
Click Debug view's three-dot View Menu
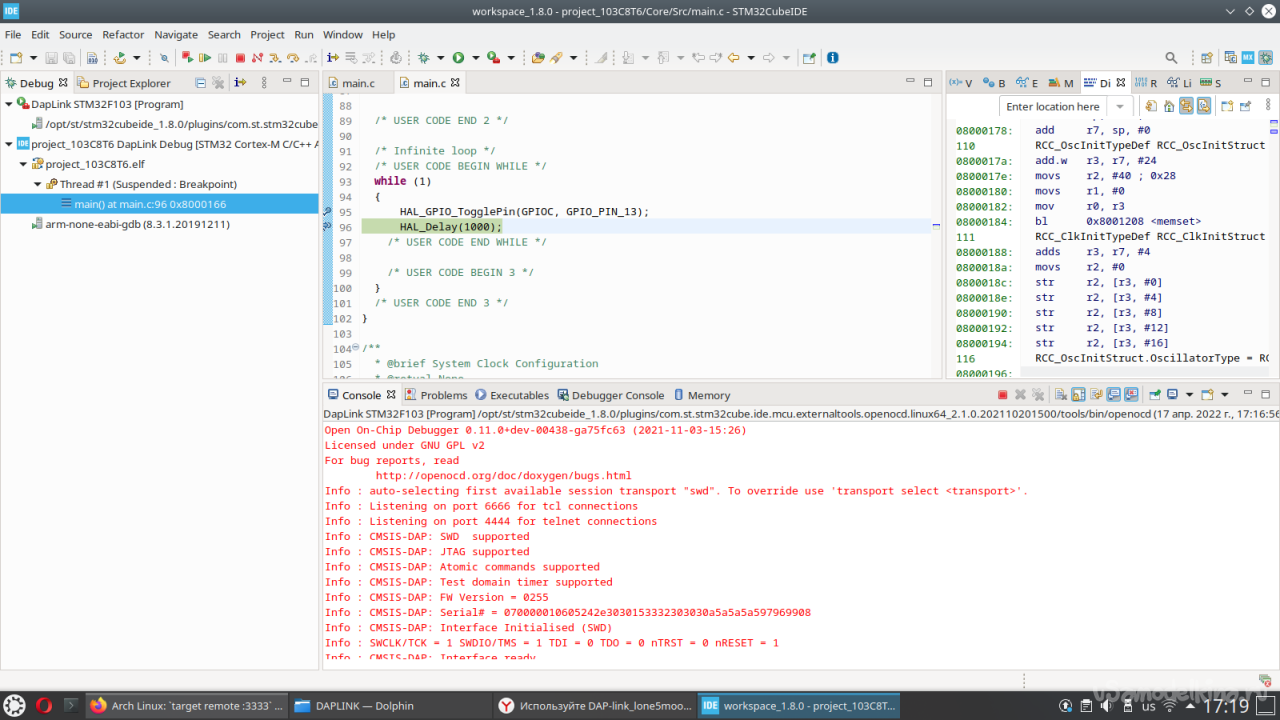tap(264, 83)
